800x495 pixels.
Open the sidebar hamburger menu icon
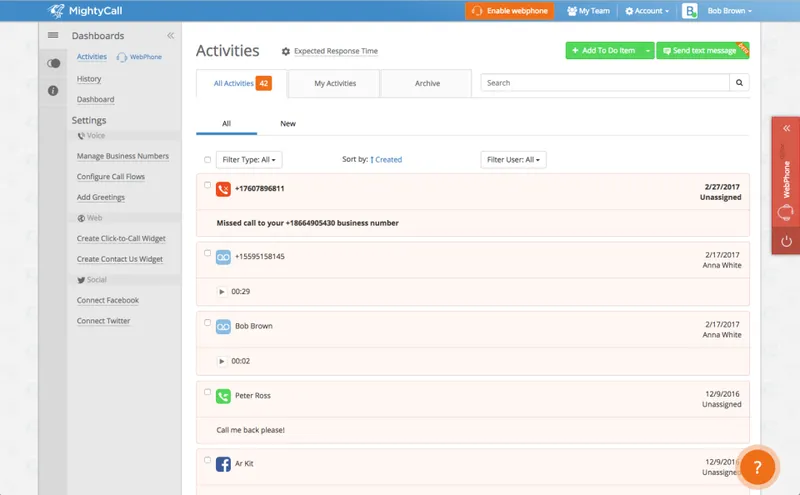coord(53,35)
